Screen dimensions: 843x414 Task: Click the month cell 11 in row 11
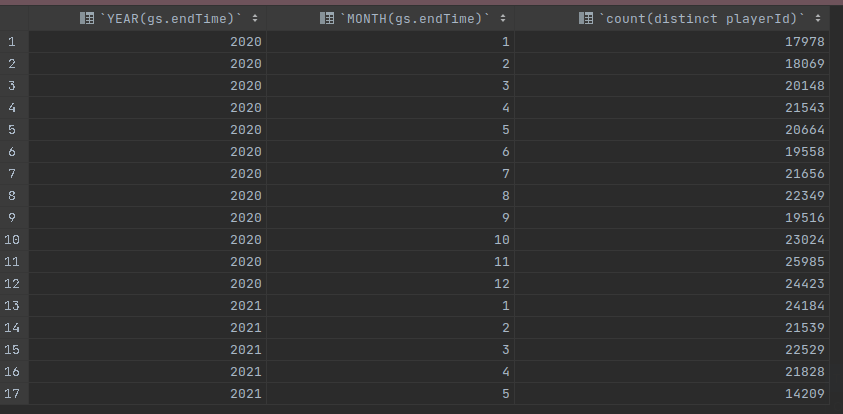[x=390, y=262]
